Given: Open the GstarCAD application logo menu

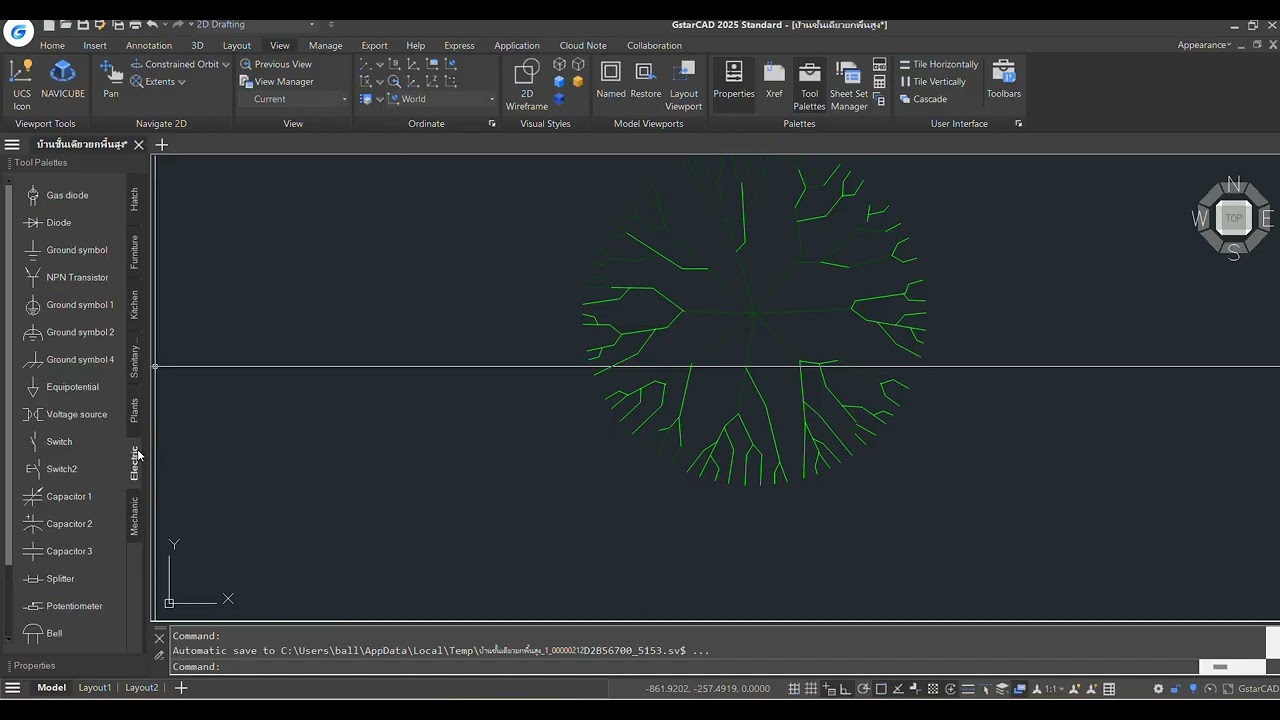Looking at the screenshot, I should (x=18, y=32).
